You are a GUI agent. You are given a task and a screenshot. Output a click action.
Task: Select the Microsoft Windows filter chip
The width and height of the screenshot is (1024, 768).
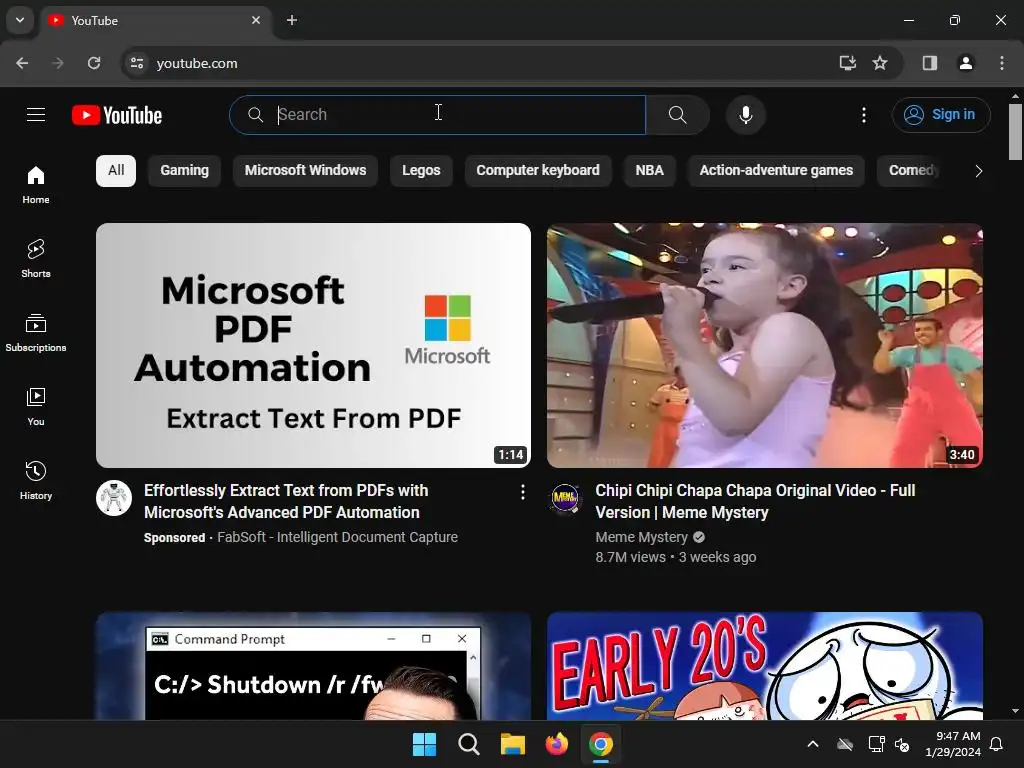click(x=305, y=170)
